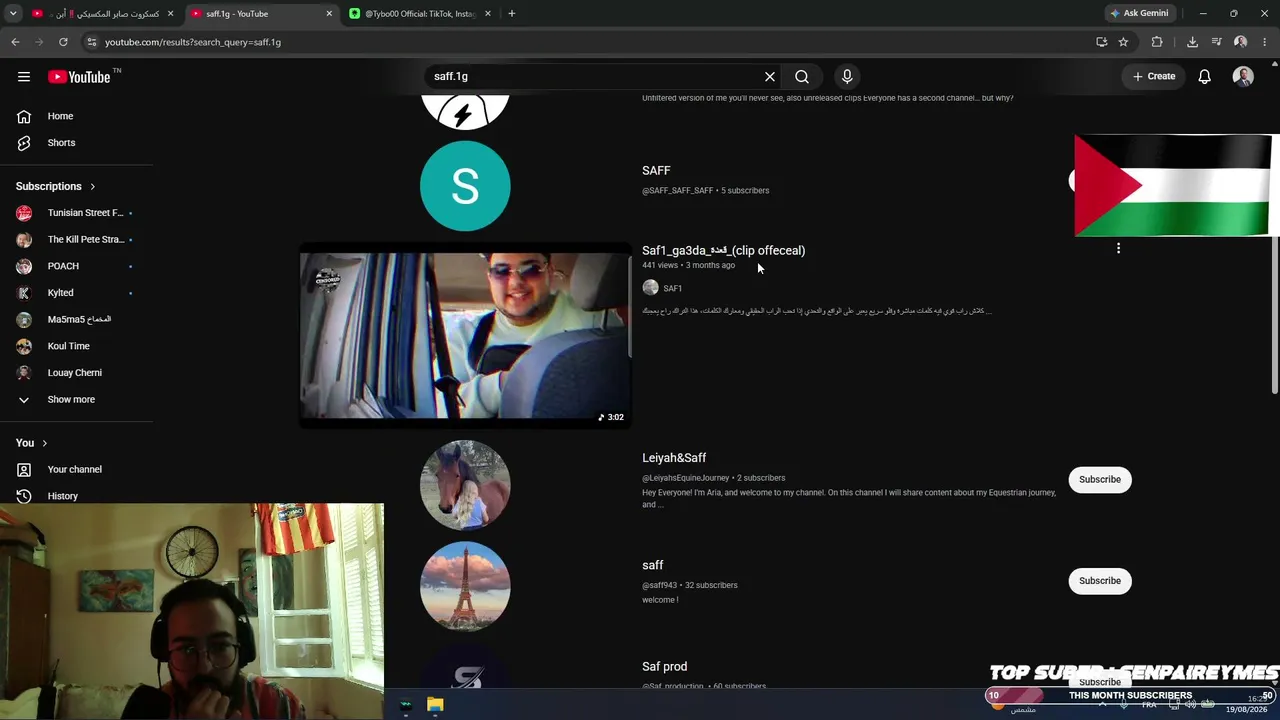Open Your channel icon in sidebar
The image size is (1280, 720).
tap(24, 469)
